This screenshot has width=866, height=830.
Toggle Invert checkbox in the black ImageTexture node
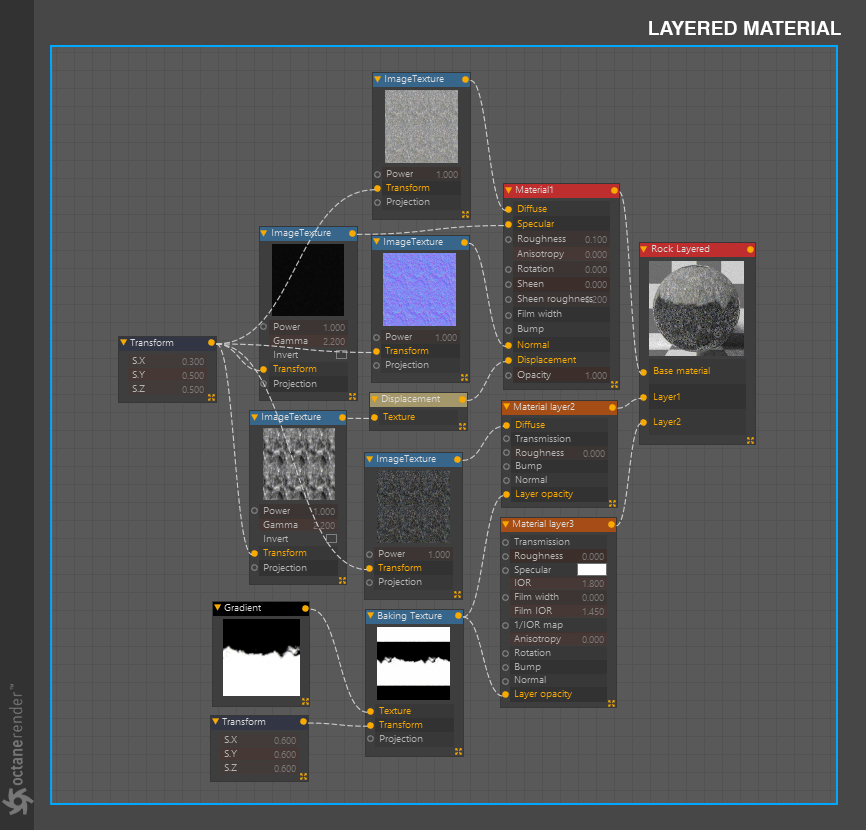[341, 355]
